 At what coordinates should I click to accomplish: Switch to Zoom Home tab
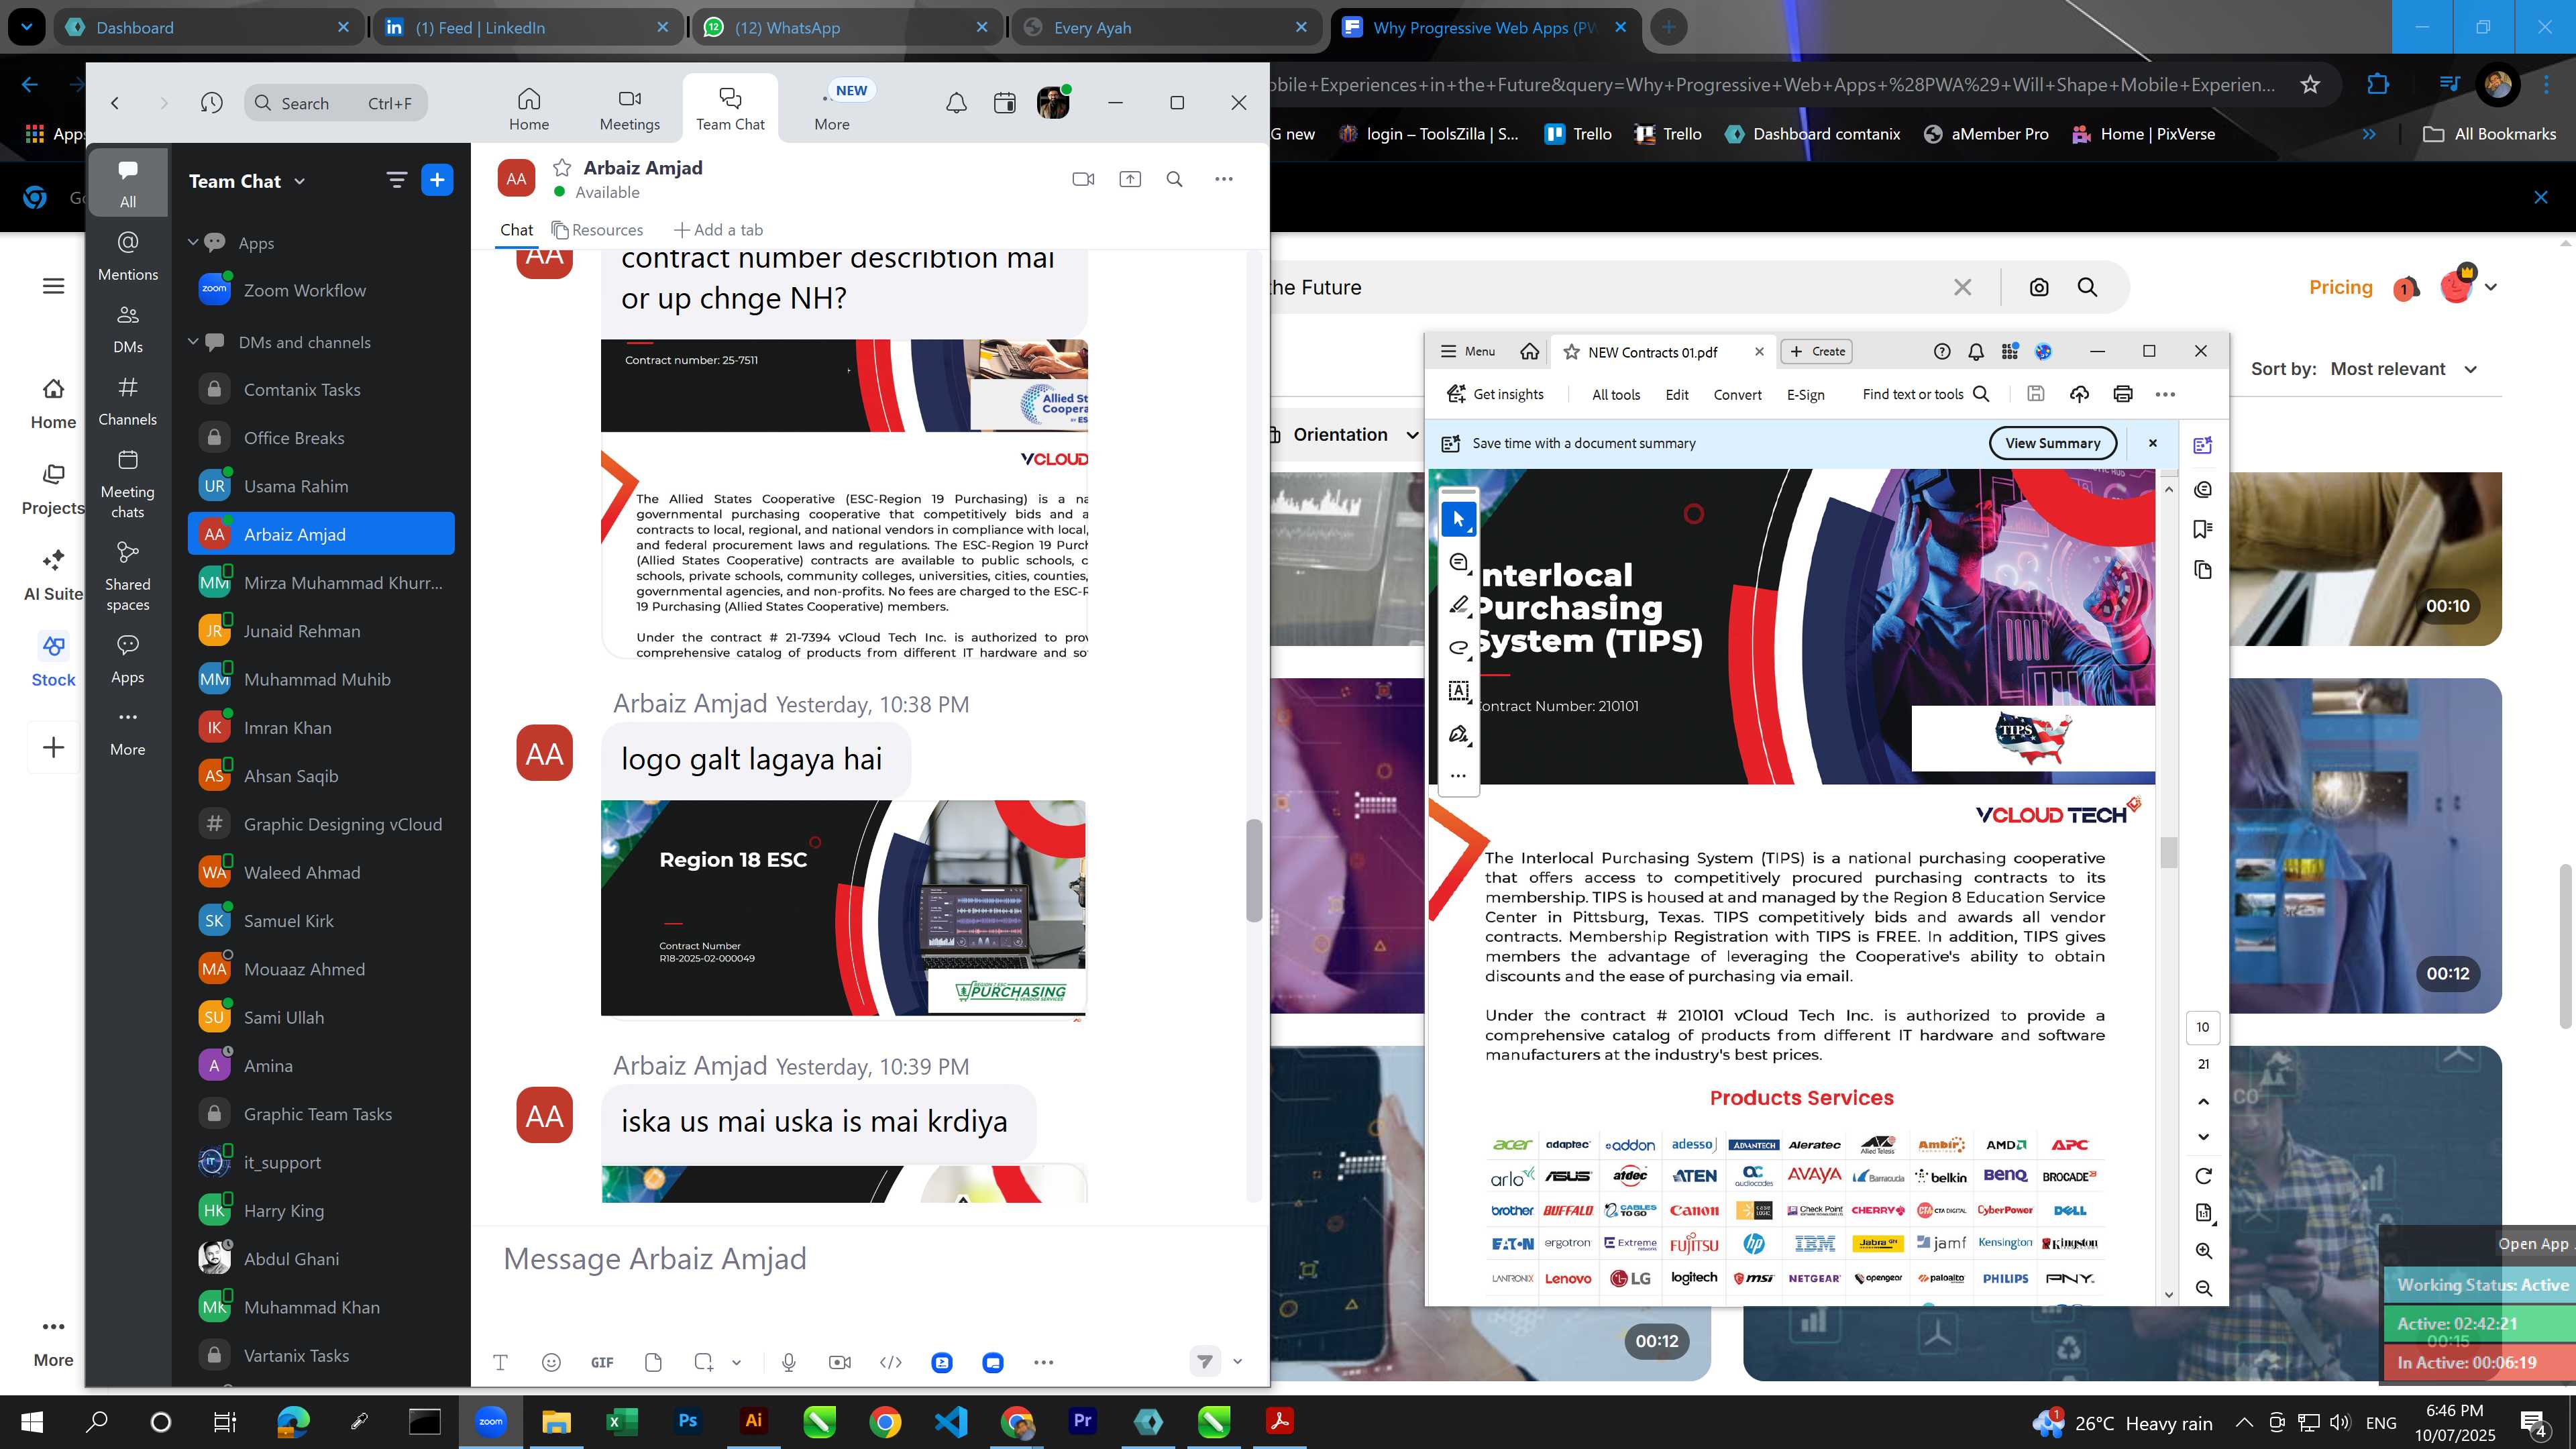(x=528, y=109)
